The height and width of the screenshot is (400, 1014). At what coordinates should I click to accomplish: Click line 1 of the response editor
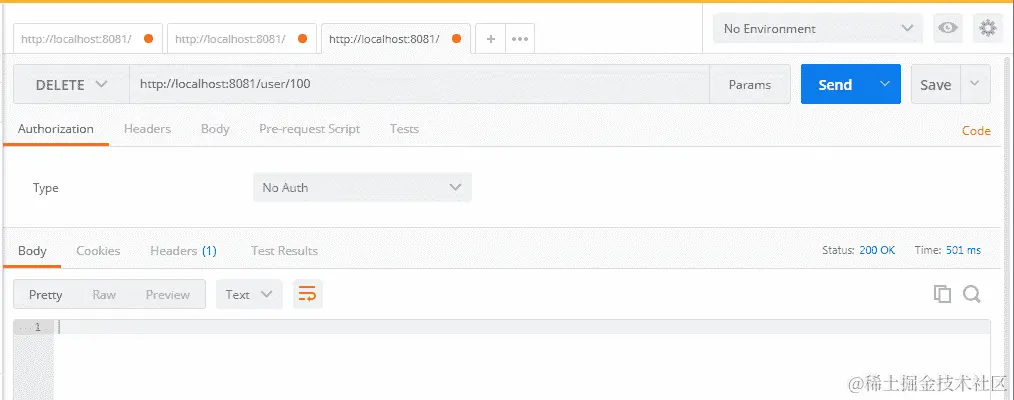(521, 327)
